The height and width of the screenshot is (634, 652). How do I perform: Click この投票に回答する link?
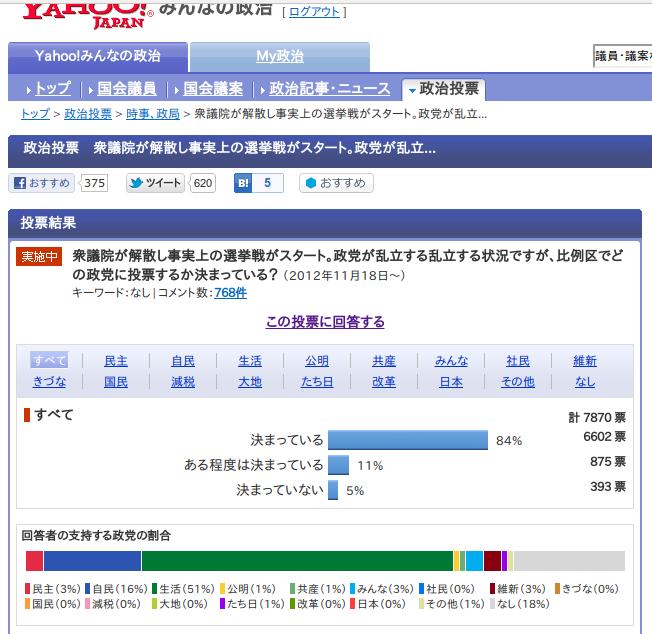click(325, 322)
